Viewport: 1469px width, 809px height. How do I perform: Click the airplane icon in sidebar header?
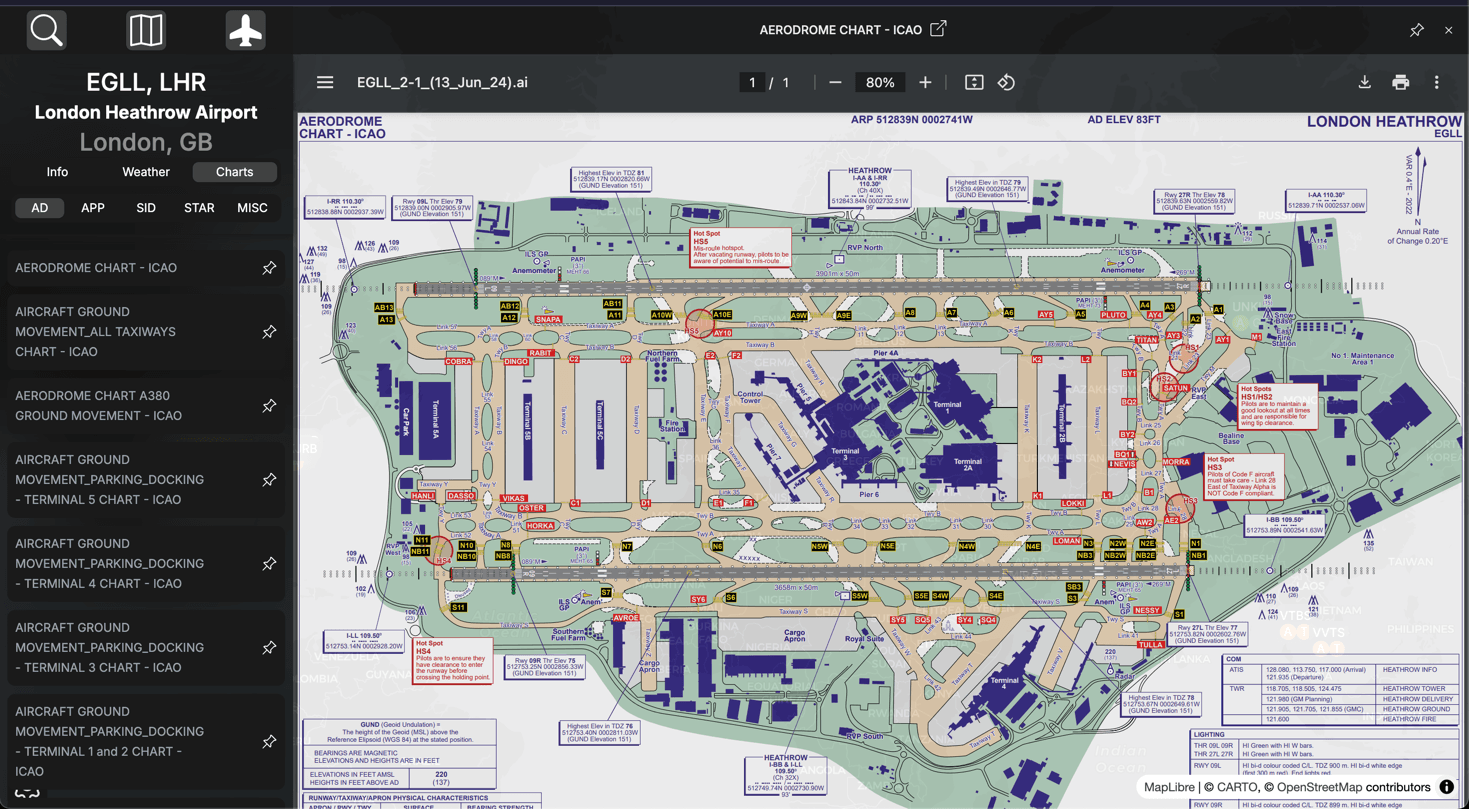point(245,31)
